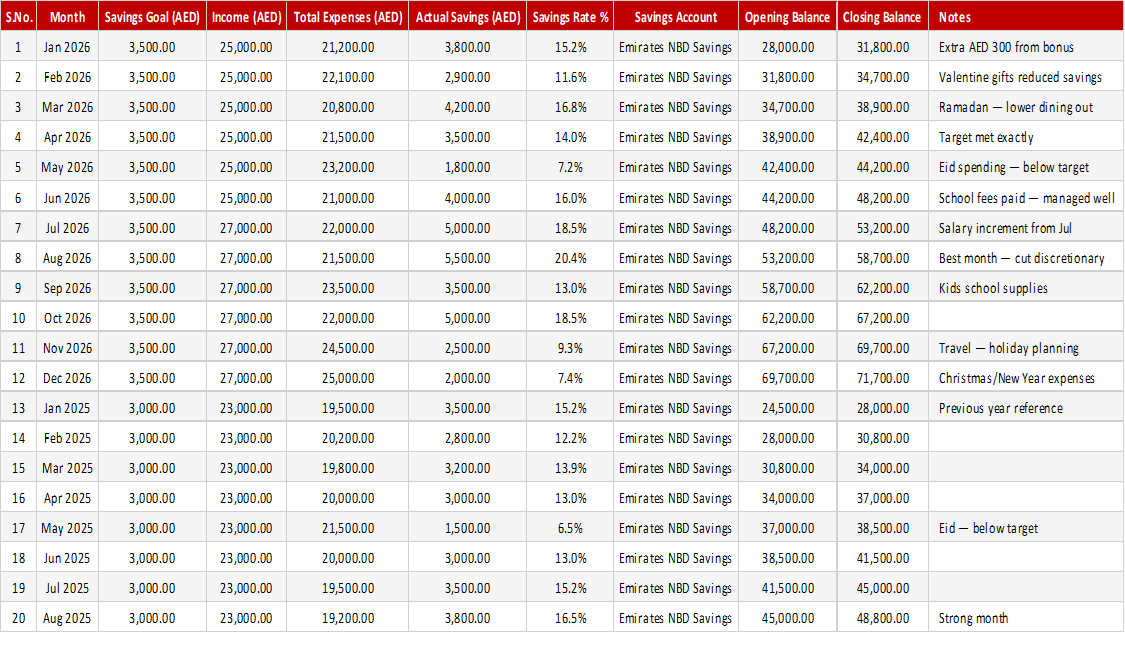1125x661 pixels.
Task: Select actual savings 5,500.00 cell
Action: pyautogui.click(x=468, y=258)
